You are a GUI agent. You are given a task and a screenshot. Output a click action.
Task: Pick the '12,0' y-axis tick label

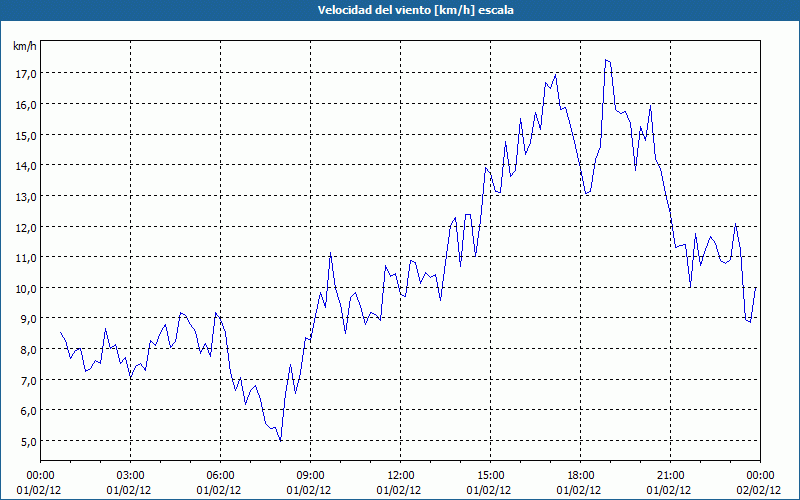tap(26, 227)
